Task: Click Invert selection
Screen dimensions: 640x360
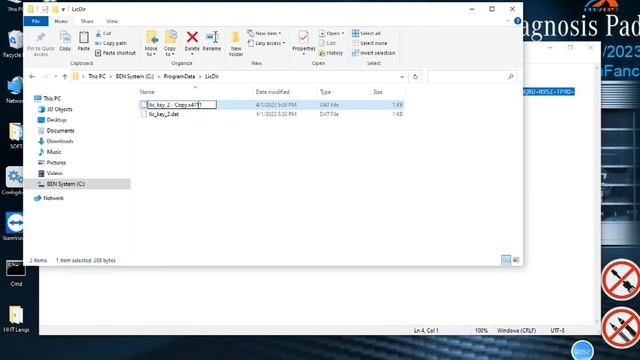Action: click(373, 53)
